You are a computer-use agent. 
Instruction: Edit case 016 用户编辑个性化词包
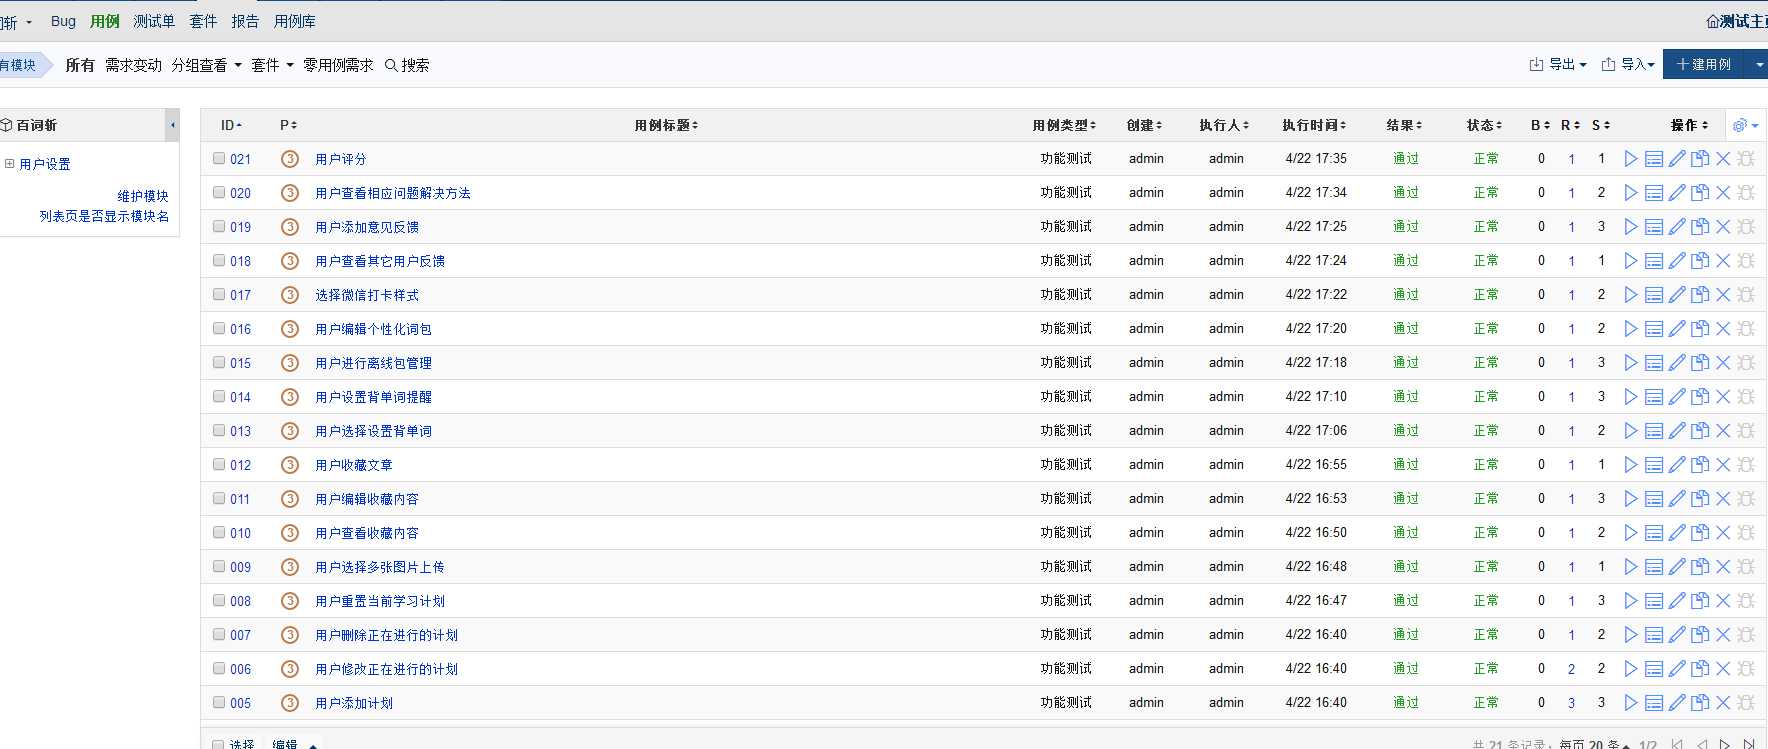pyautogui.click(x=1677, y=329)
